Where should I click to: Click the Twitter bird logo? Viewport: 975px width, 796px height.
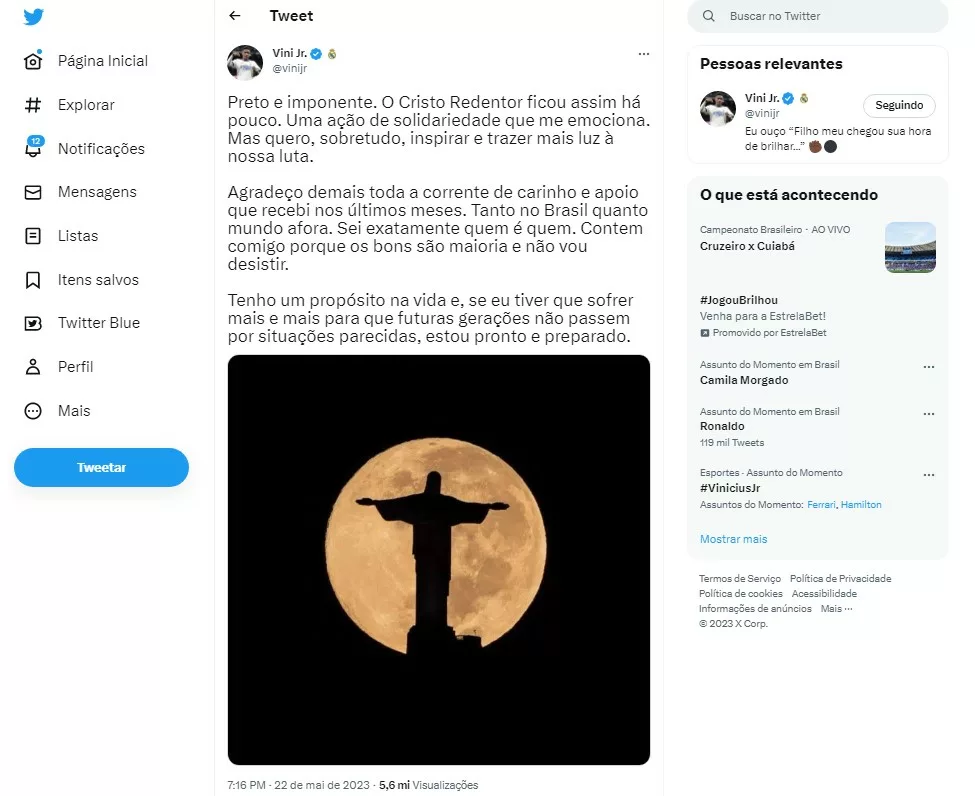tap(33, 17)
